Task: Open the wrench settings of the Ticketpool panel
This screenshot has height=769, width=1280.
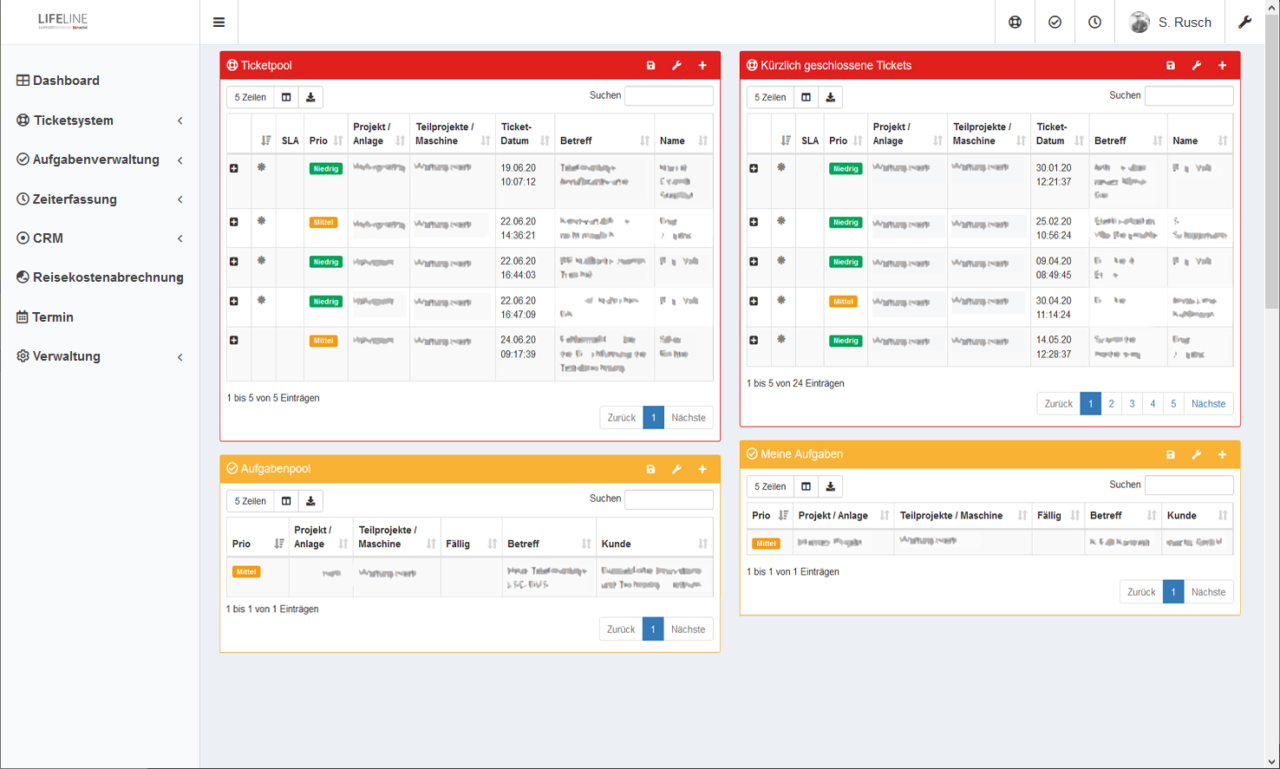Action: coord(677,64)
